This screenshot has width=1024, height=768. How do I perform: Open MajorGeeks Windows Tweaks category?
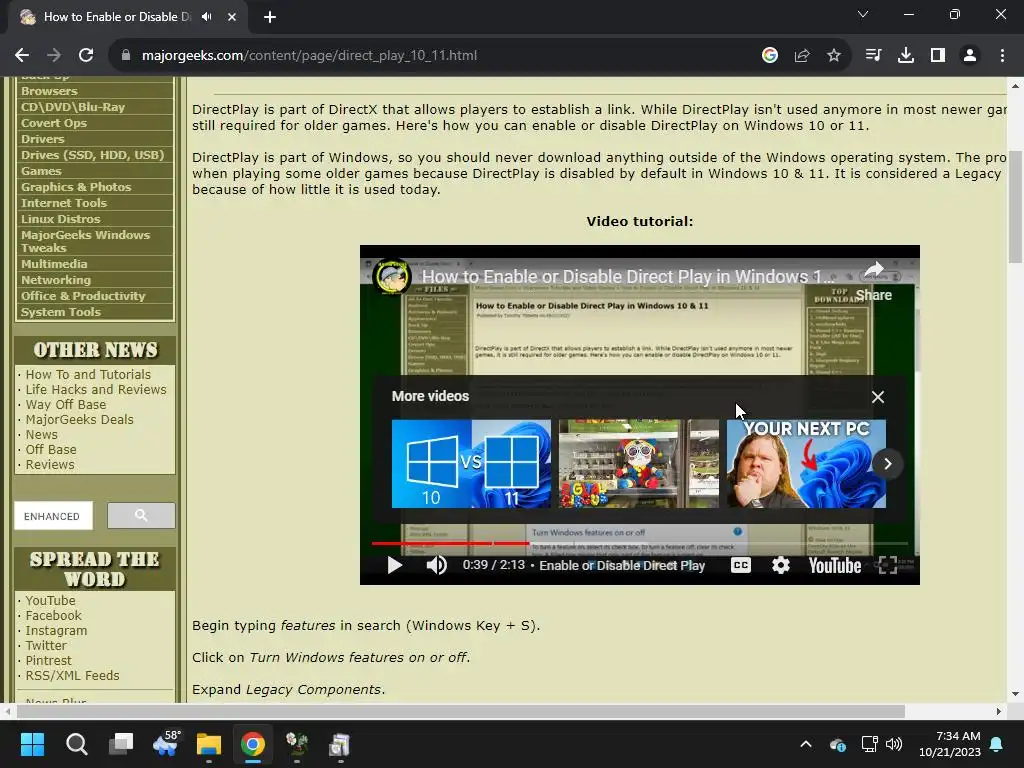click(x=85, y=241)
